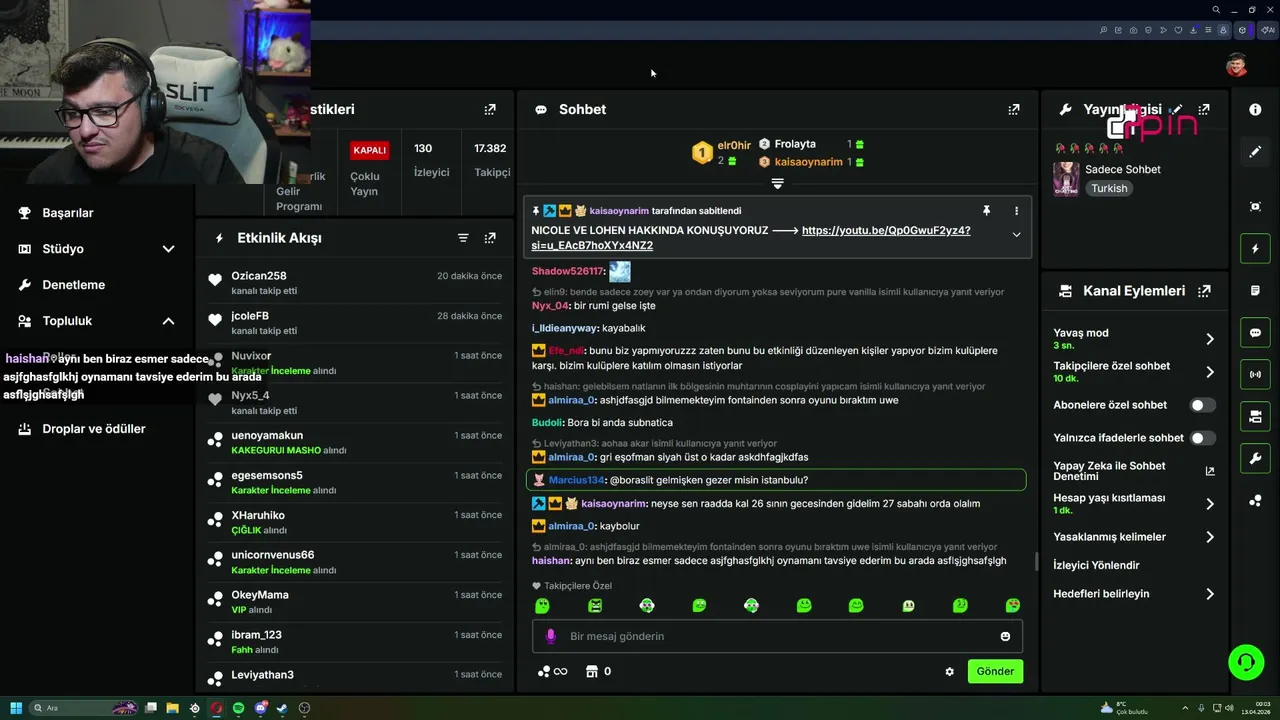Click Marcius134 username in chat

pyautogui.click(x=577, y=480)
